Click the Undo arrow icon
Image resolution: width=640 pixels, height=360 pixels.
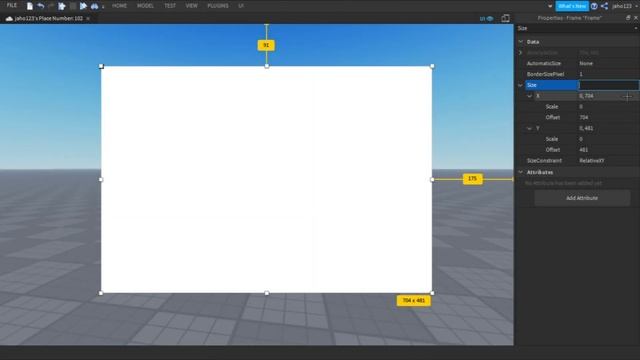tap(40, 6)
